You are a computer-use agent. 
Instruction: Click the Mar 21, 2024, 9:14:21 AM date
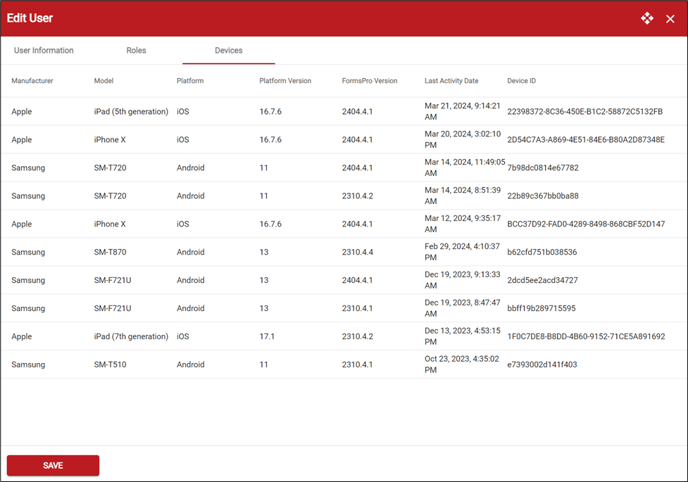click(462, 111)
